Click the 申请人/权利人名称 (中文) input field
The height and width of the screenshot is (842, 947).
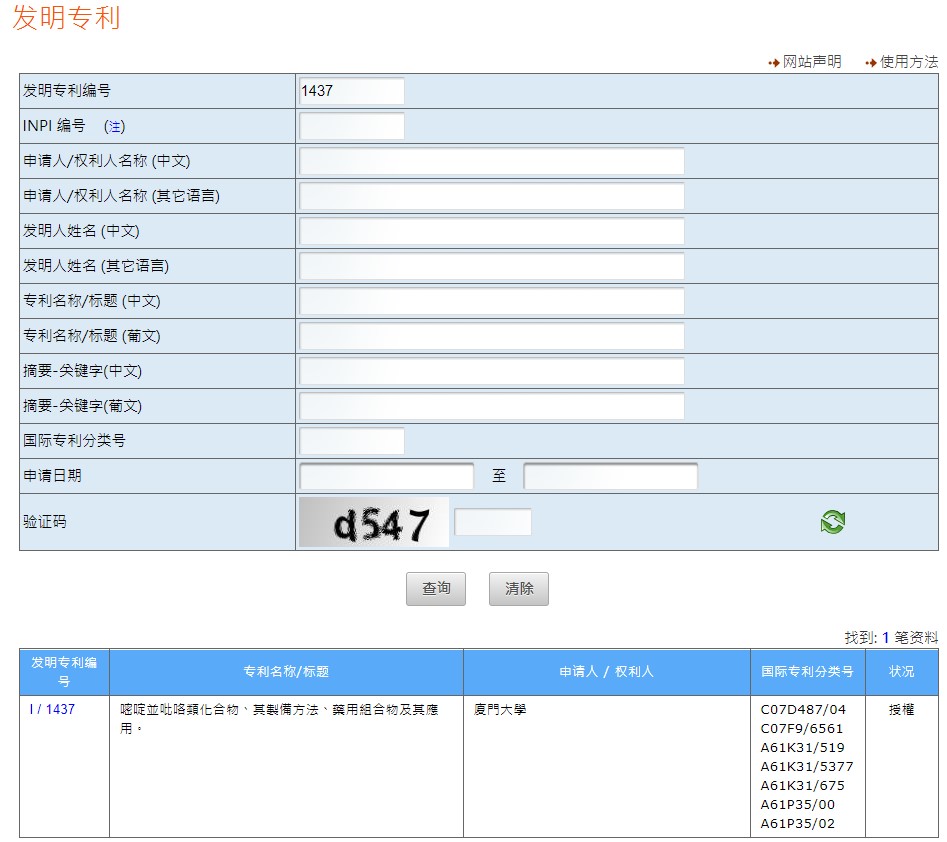492,161
